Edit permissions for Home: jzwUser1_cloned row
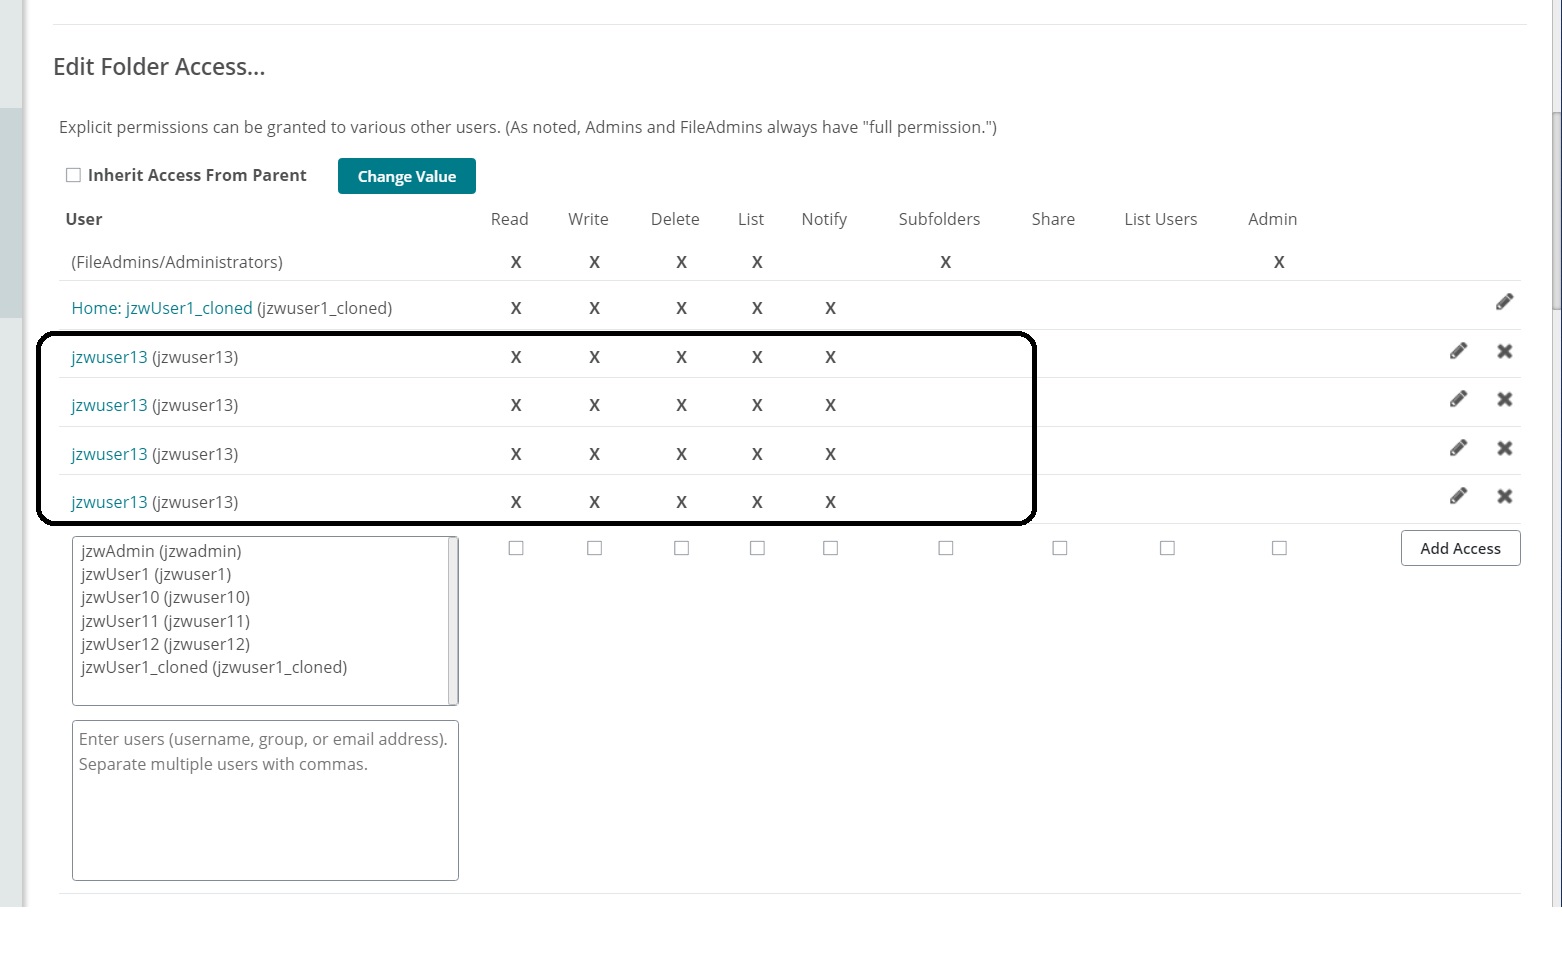This screenshot has width=1562, height=974. (1504, 302)
